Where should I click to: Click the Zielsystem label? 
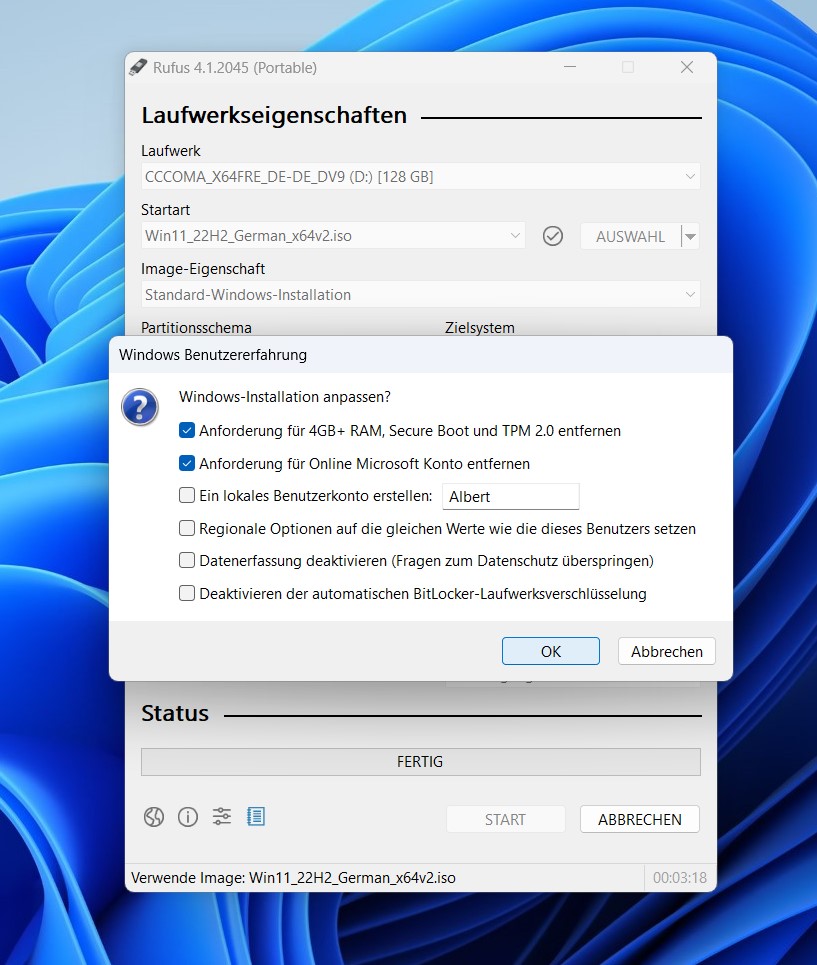click(480, 328)
